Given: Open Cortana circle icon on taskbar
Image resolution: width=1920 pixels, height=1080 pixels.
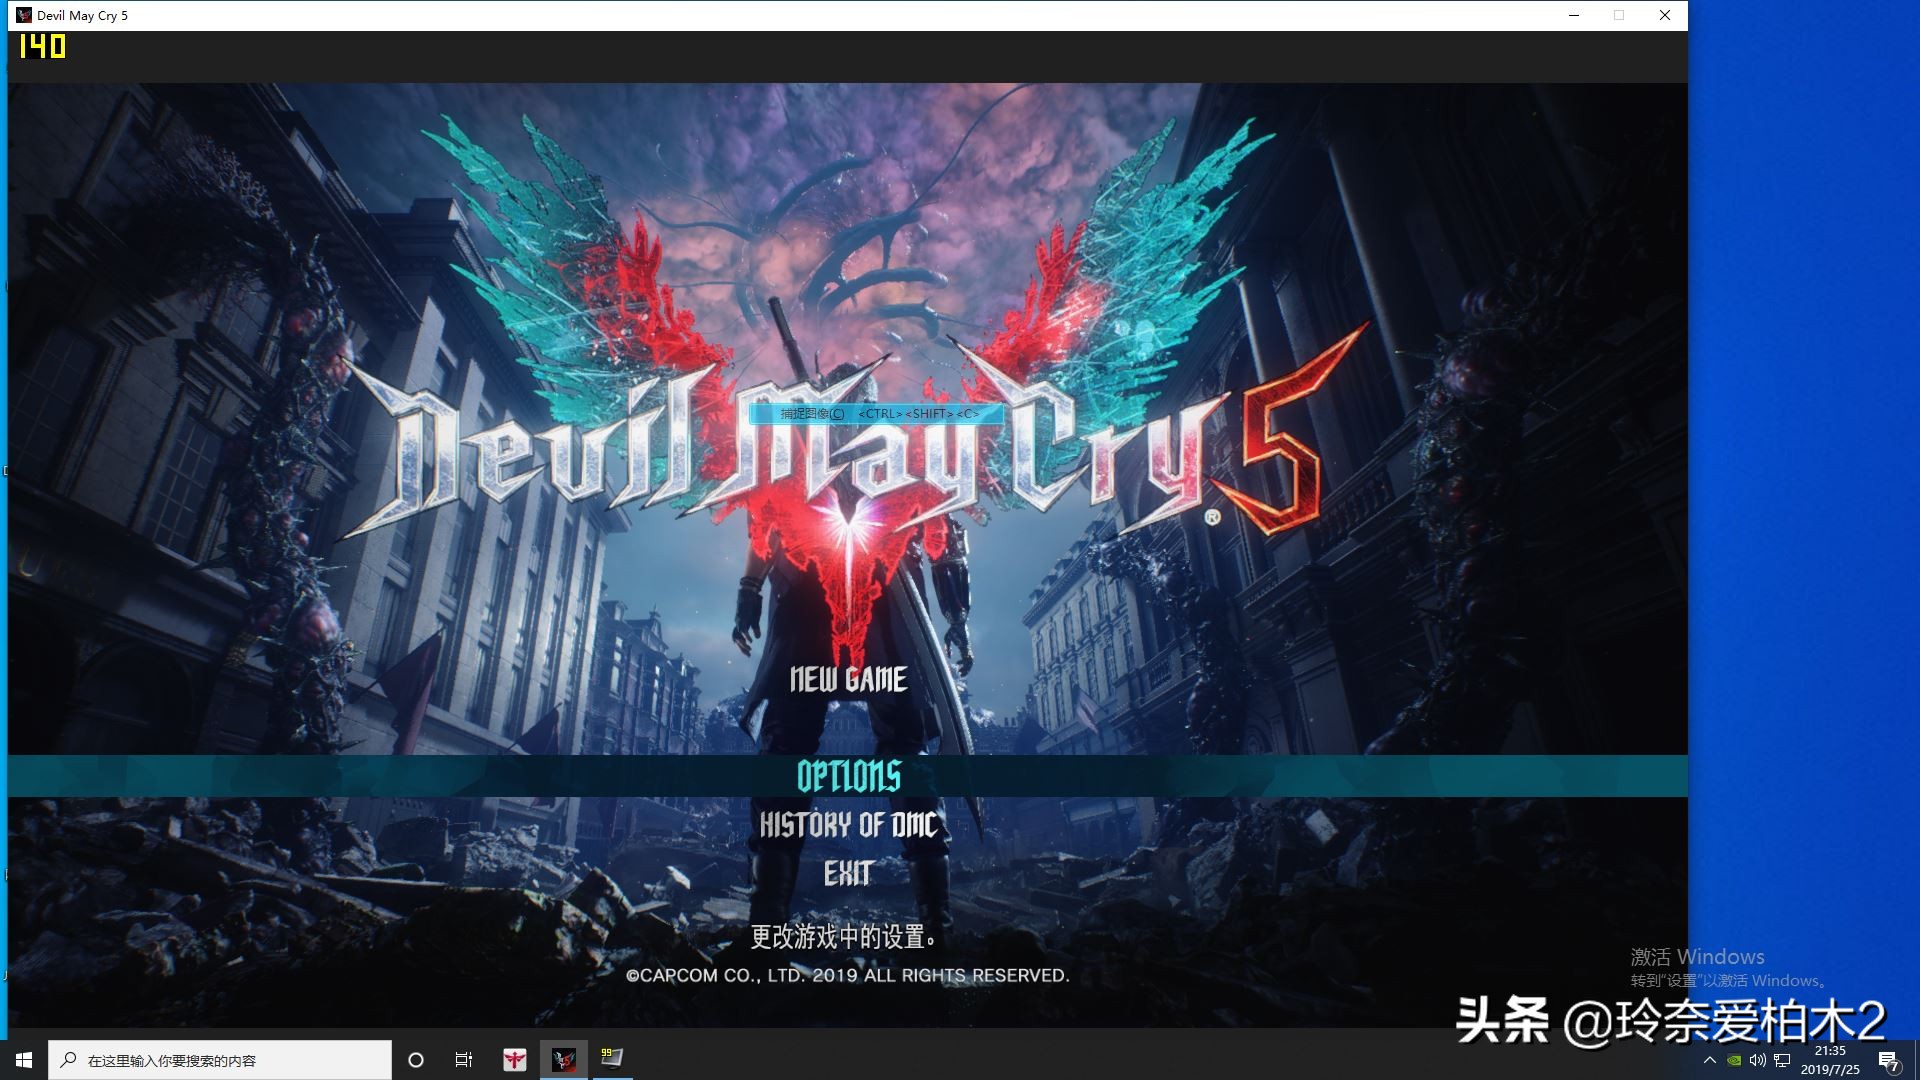Looking at the screenshot, I should (x=416, y=1060).
